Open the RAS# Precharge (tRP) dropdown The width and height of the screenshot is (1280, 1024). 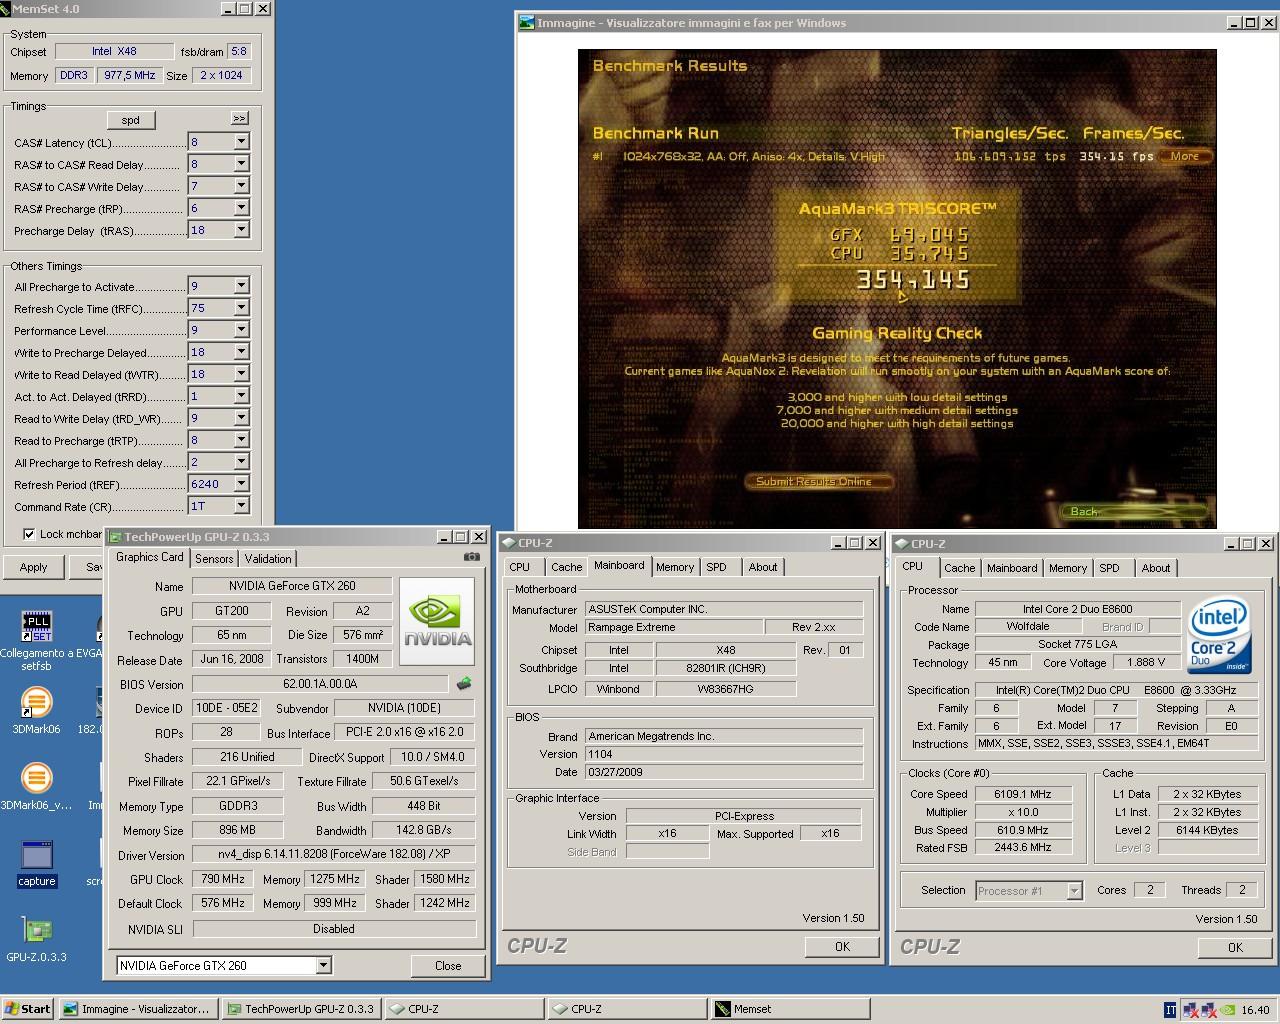(x=241, y=208)
